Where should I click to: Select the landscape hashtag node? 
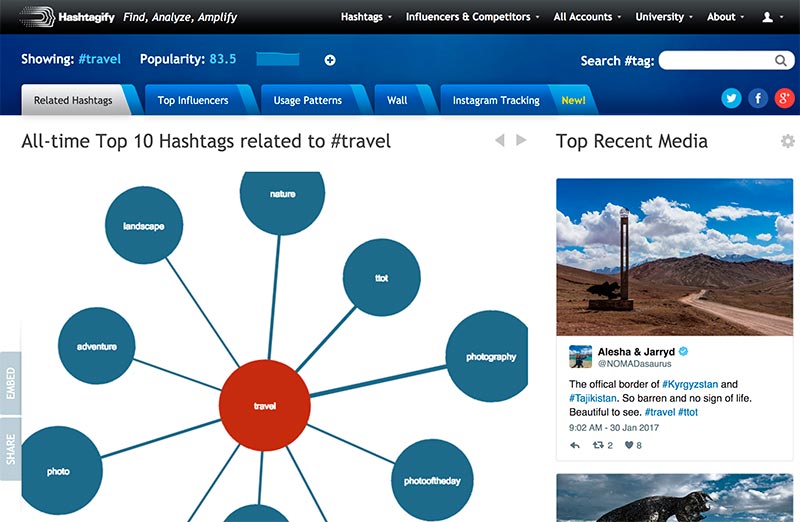144,225
